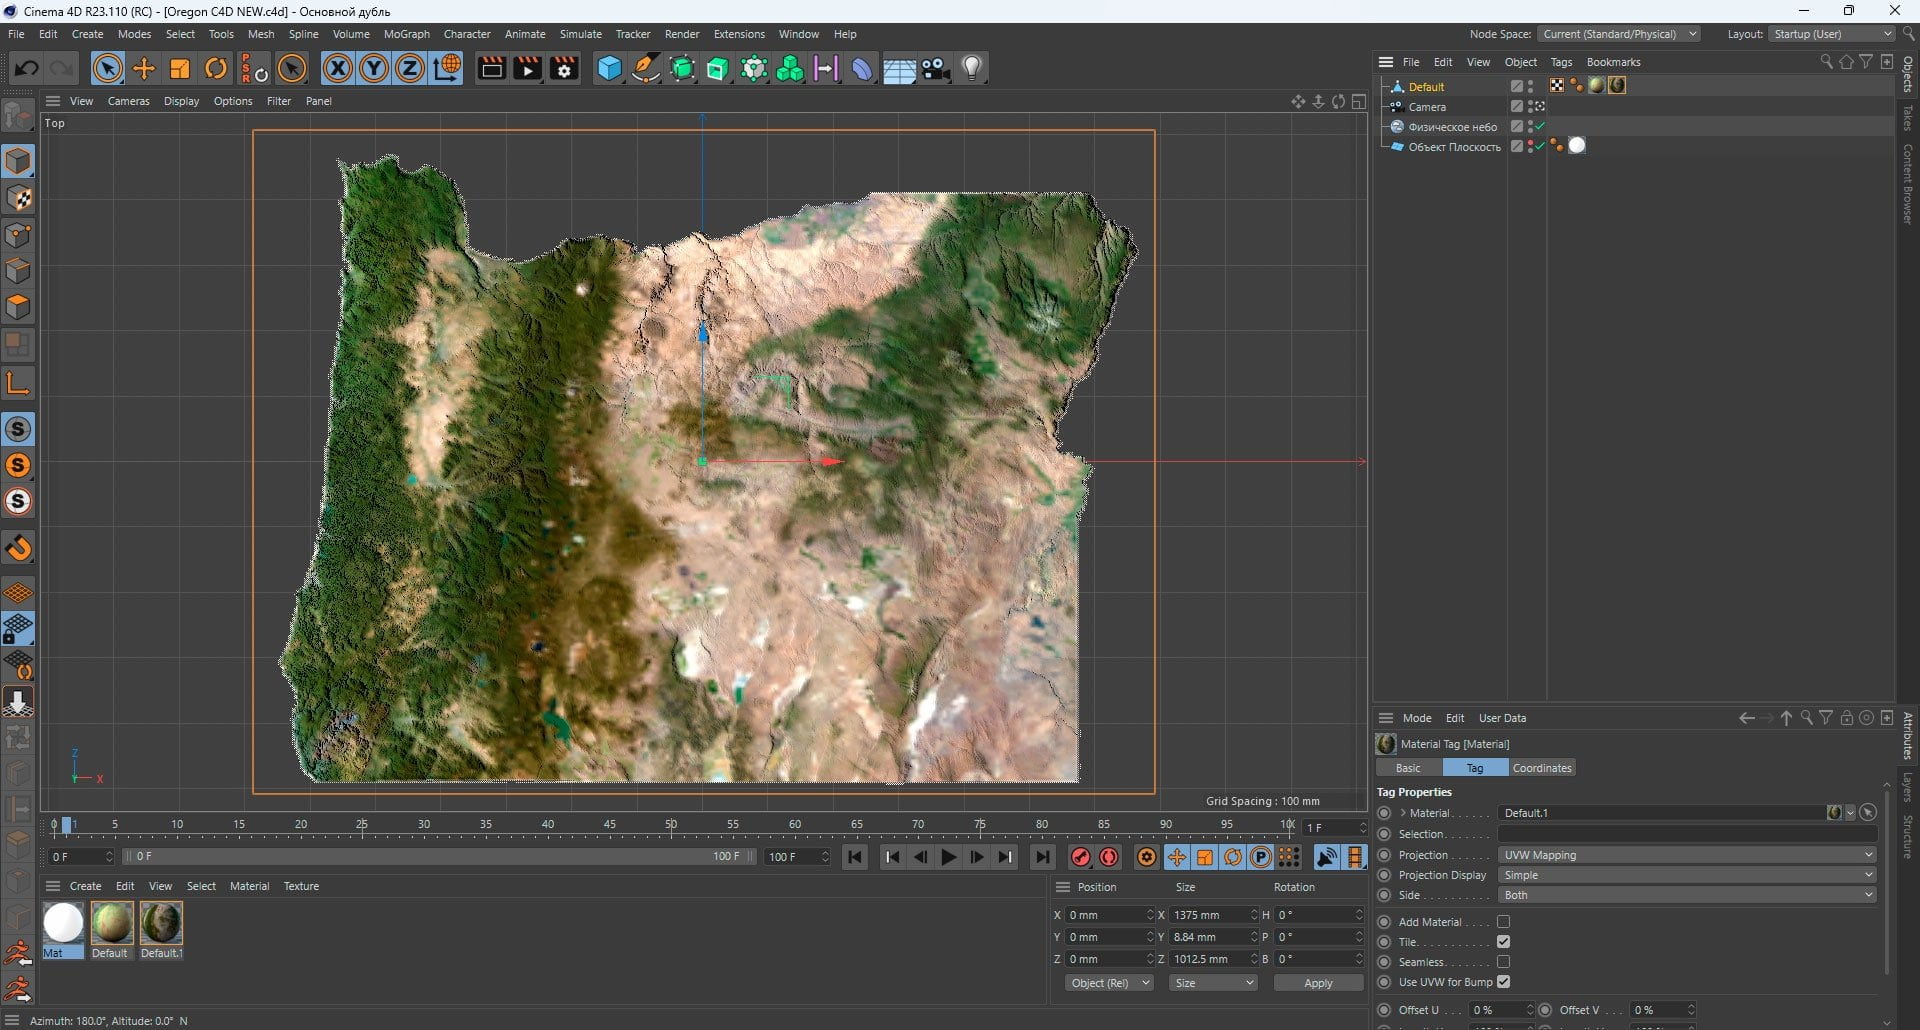Select the Scale tool
The height and width of the screenshot is (1030, 1920).
pos(180,68)
